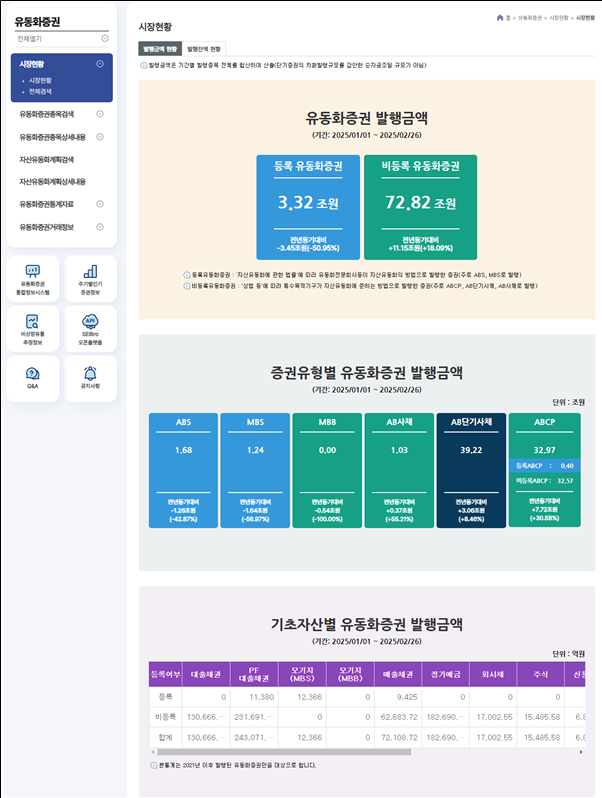Expand the 유동화증권통계자료 menu
The width and height of the screenshot is (602, 798).
[x=100, y=204]
